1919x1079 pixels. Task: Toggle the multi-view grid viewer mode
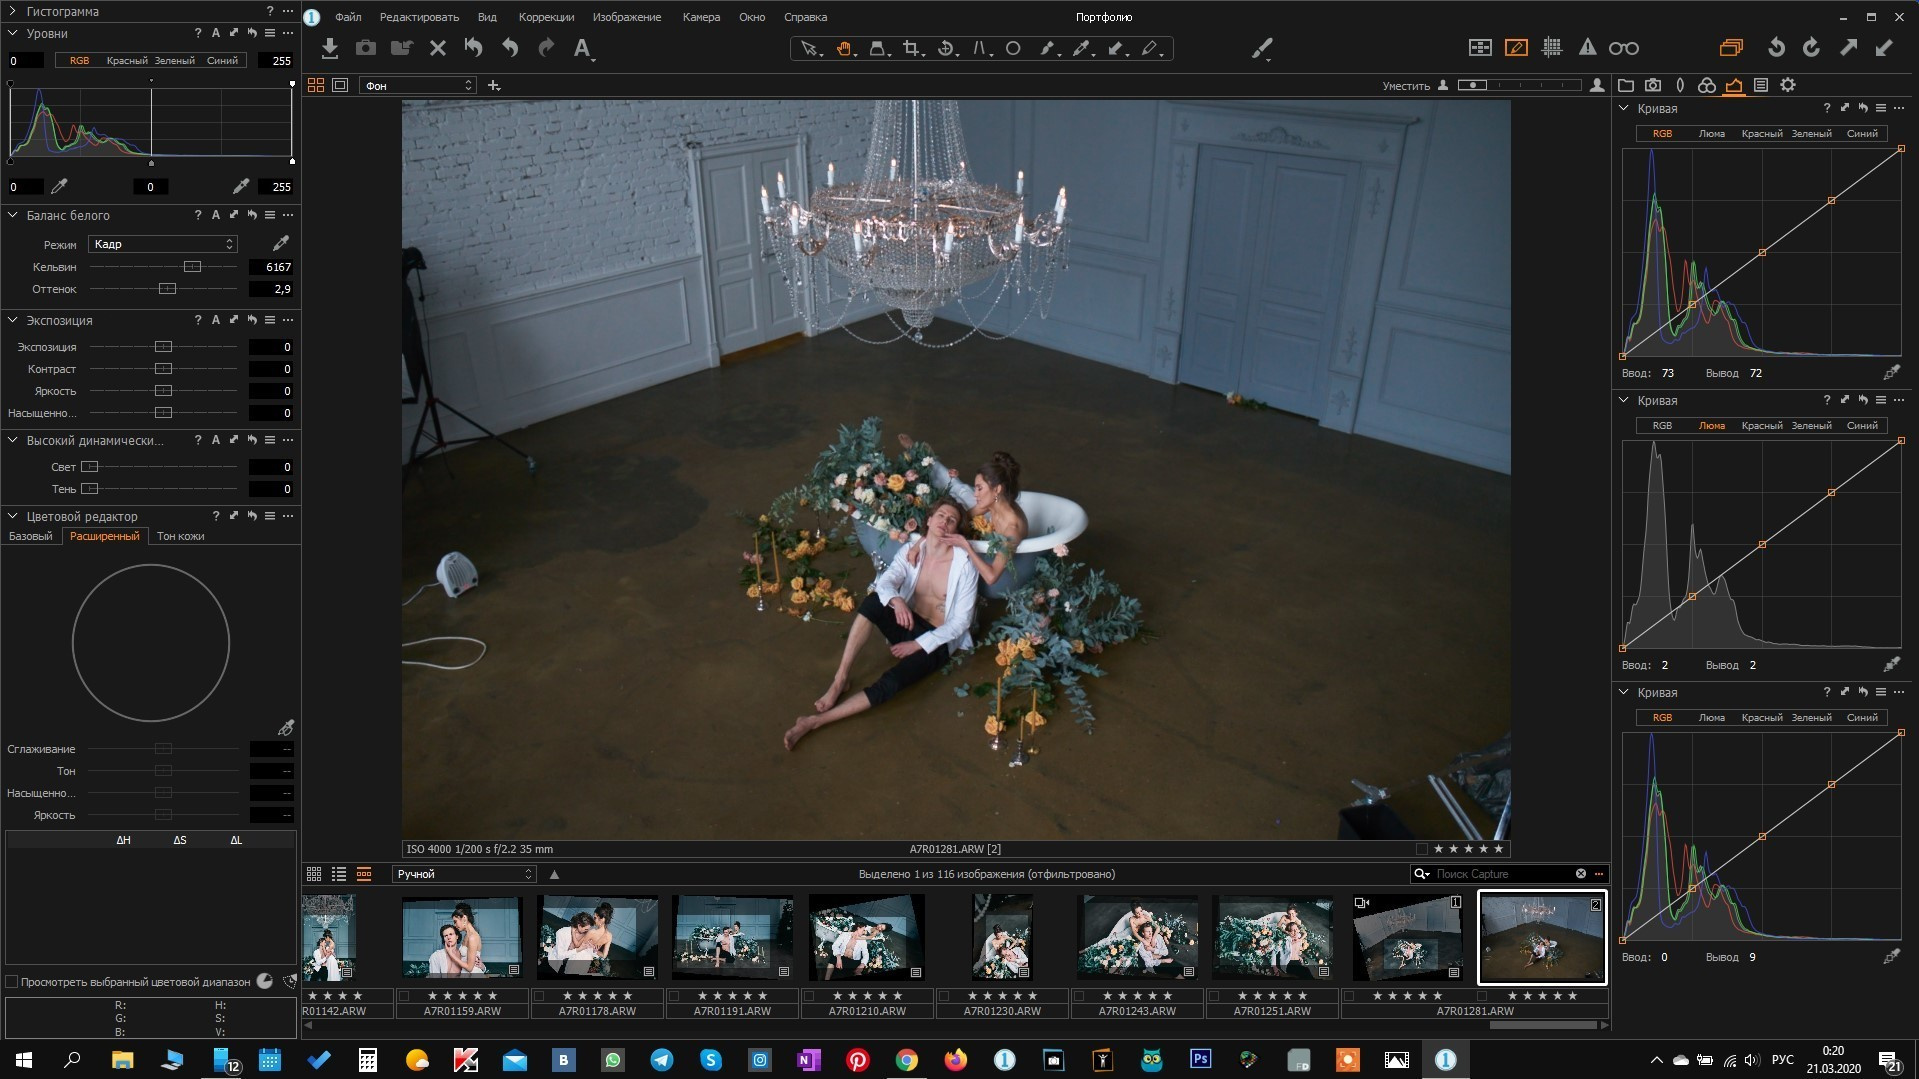pos(316,86)
